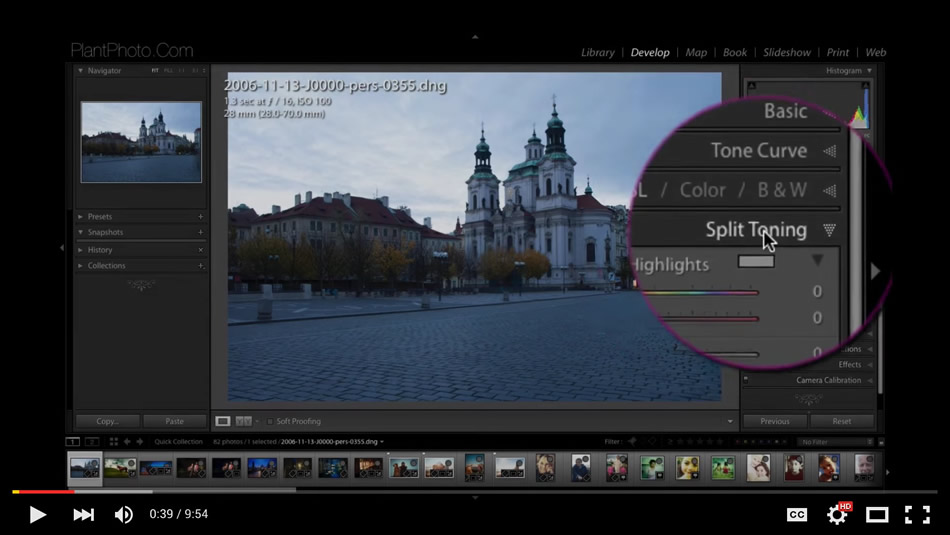Filter by flagged status icon
This screenshot has height=535, width=950.
point(632,442)
